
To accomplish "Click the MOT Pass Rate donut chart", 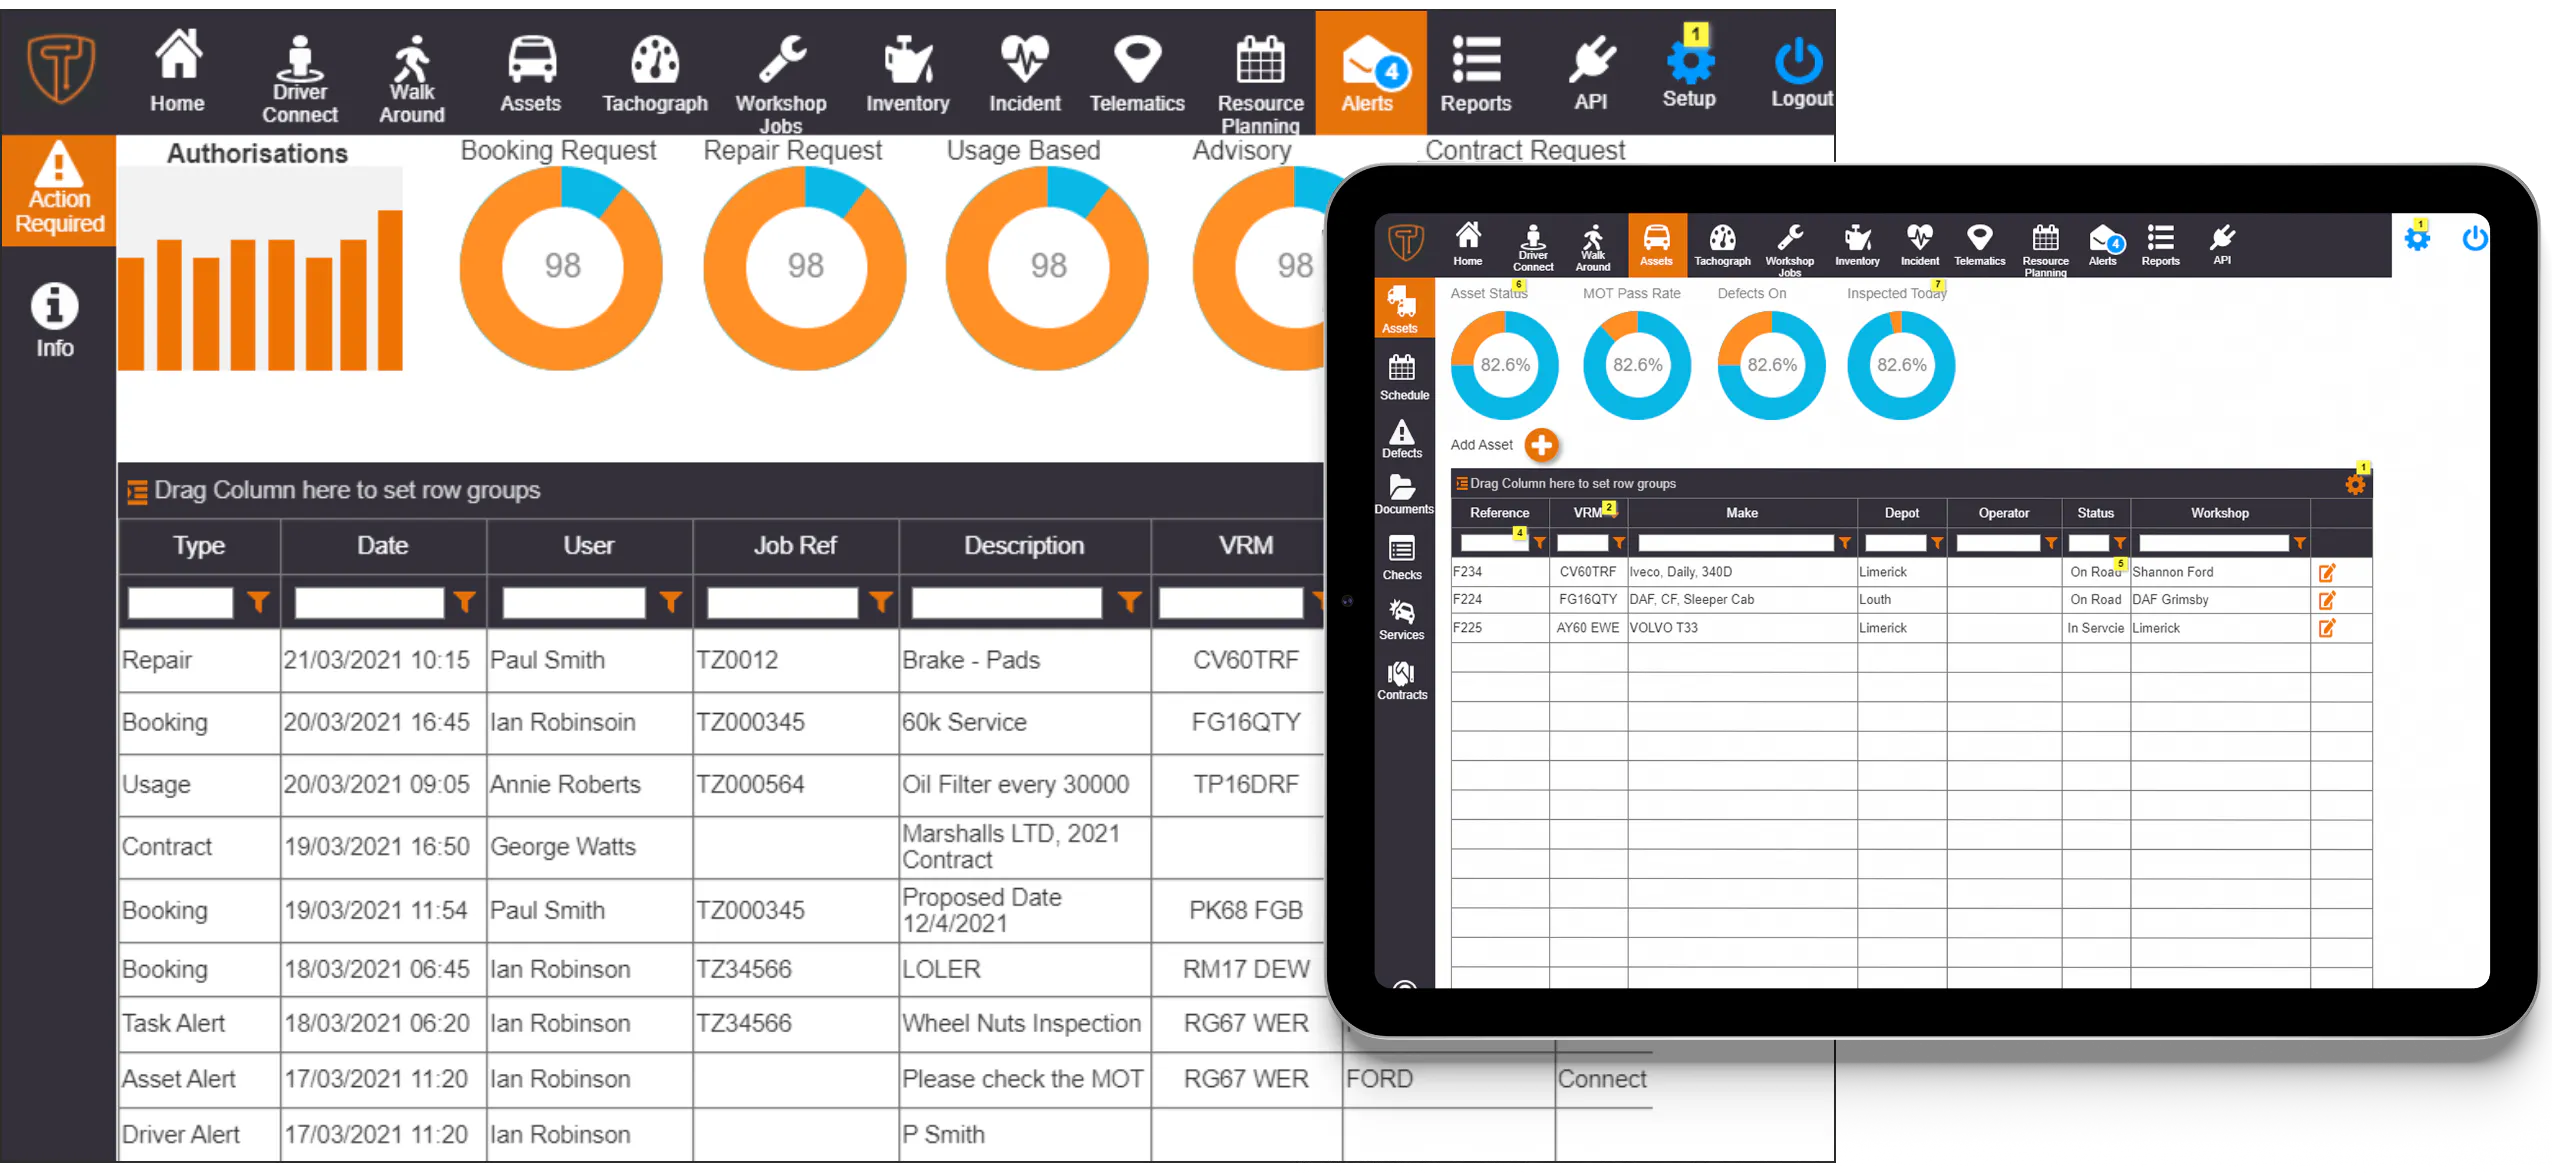I will point(1637,365).
